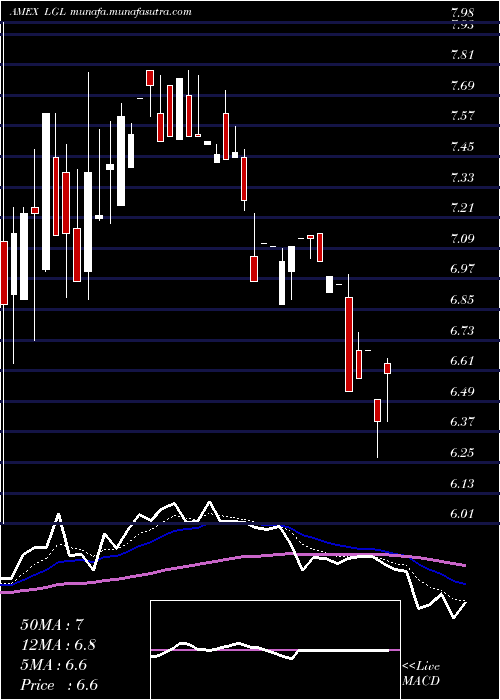
Task: Click the 6.01 price axis label
Action: click(x=464, y=514)
